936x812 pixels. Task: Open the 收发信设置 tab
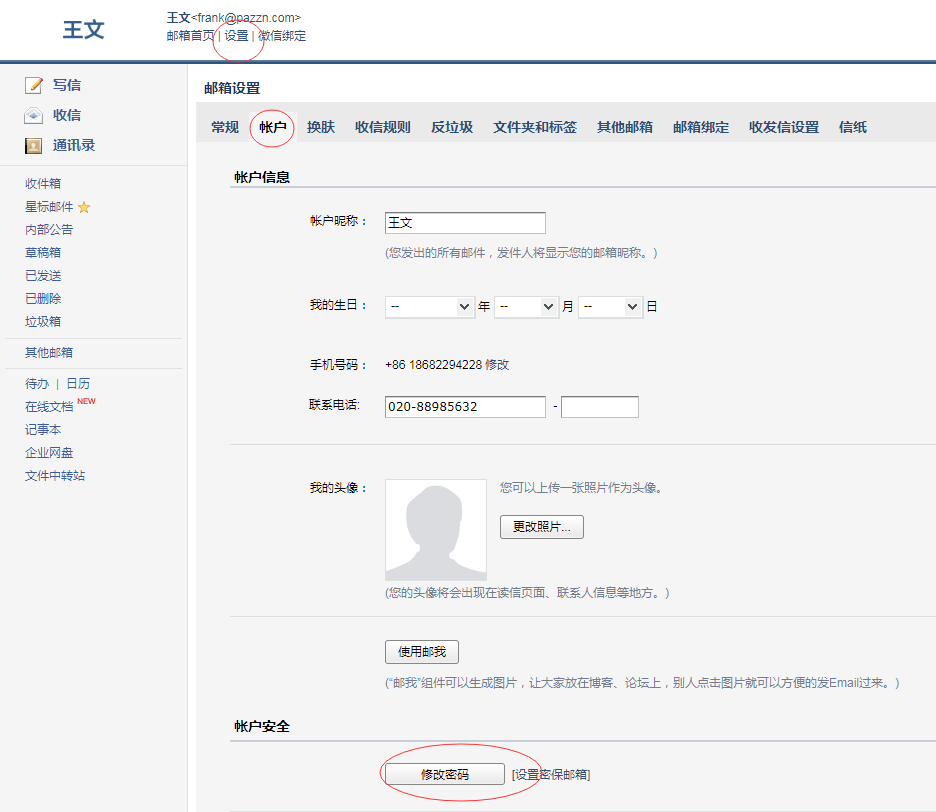(784, 127)
